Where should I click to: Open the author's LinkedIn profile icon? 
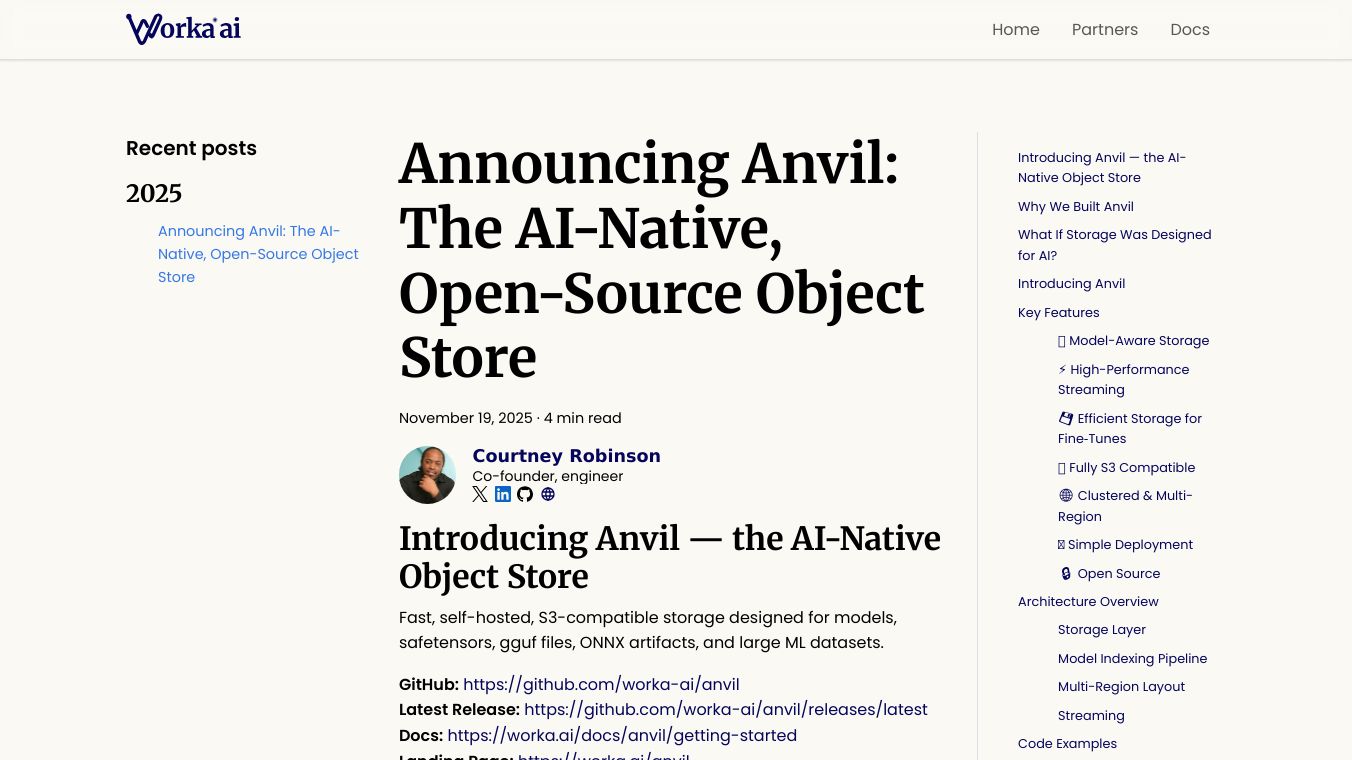[503, 494]
